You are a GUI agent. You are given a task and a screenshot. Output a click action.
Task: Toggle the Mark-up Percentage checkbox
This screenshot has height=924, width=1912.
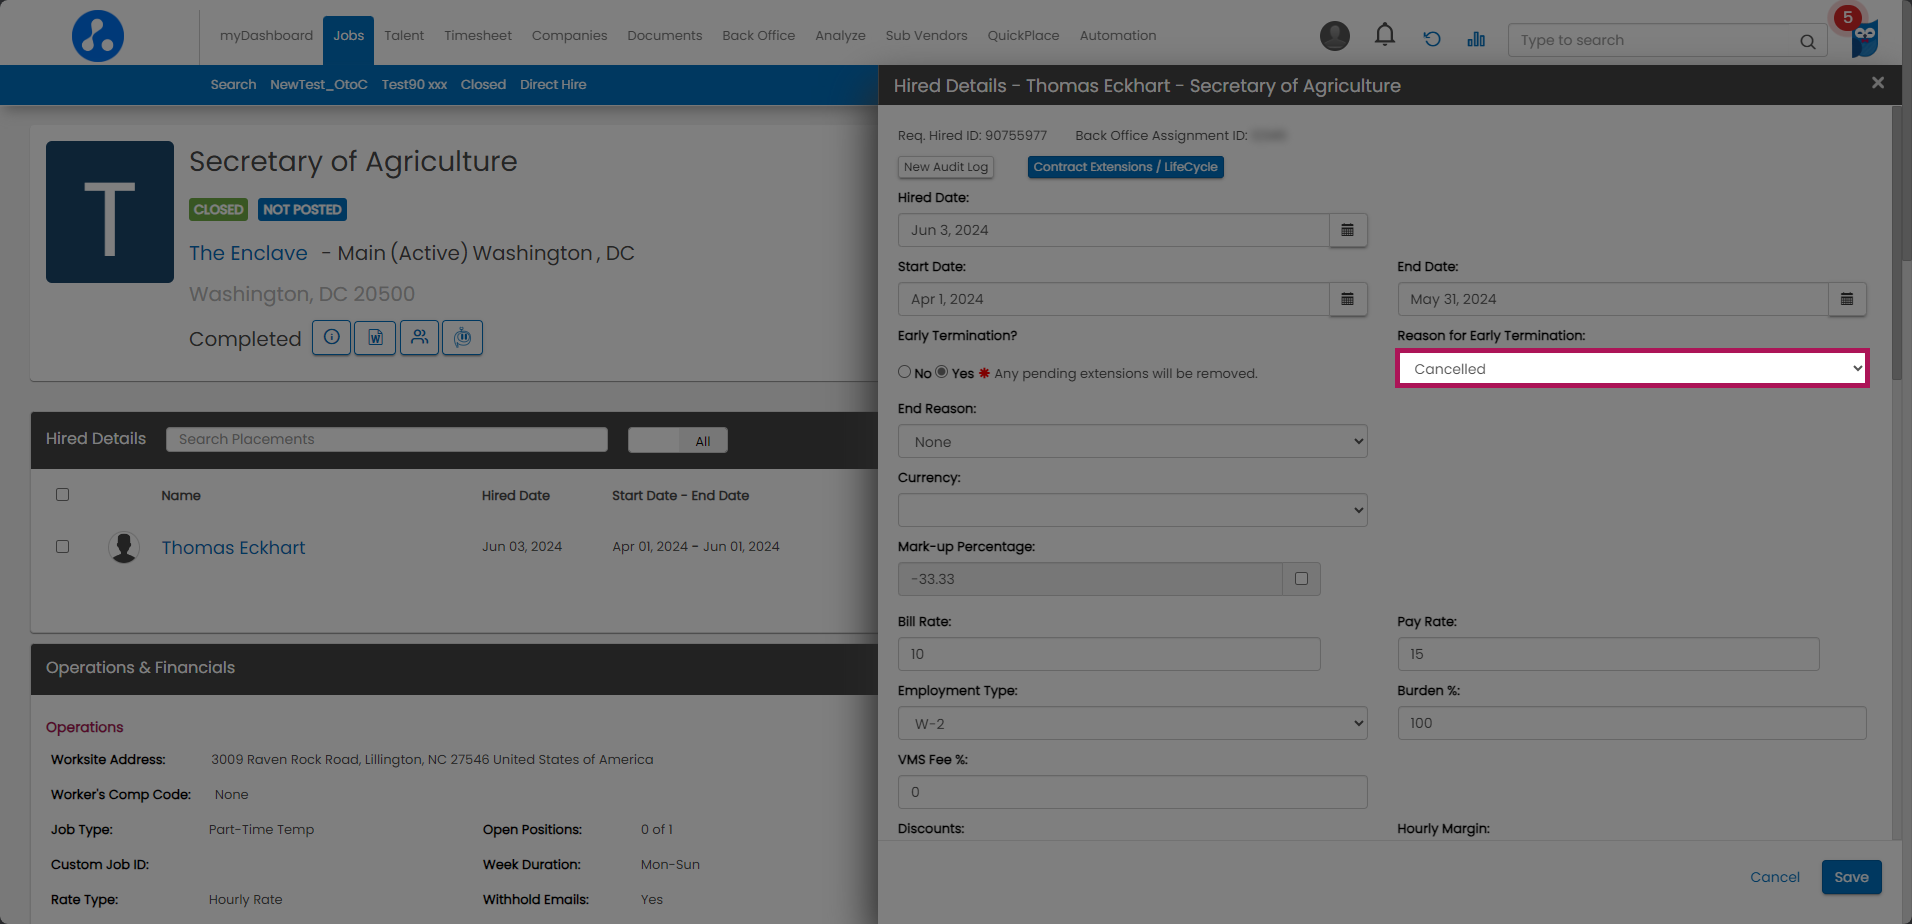click(x=1301, y=579)
